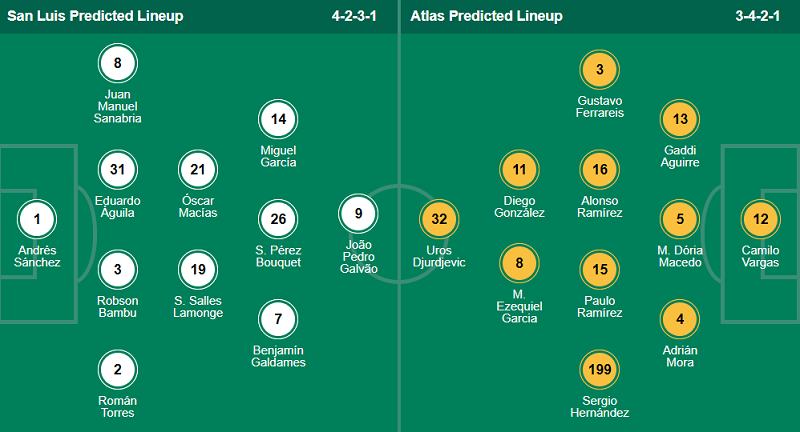Image resolution: width=800 pixels, height=432 pixels.
Task: Select Juan Manuel Sanabria's number 8 badge
Action: [118, 65]
